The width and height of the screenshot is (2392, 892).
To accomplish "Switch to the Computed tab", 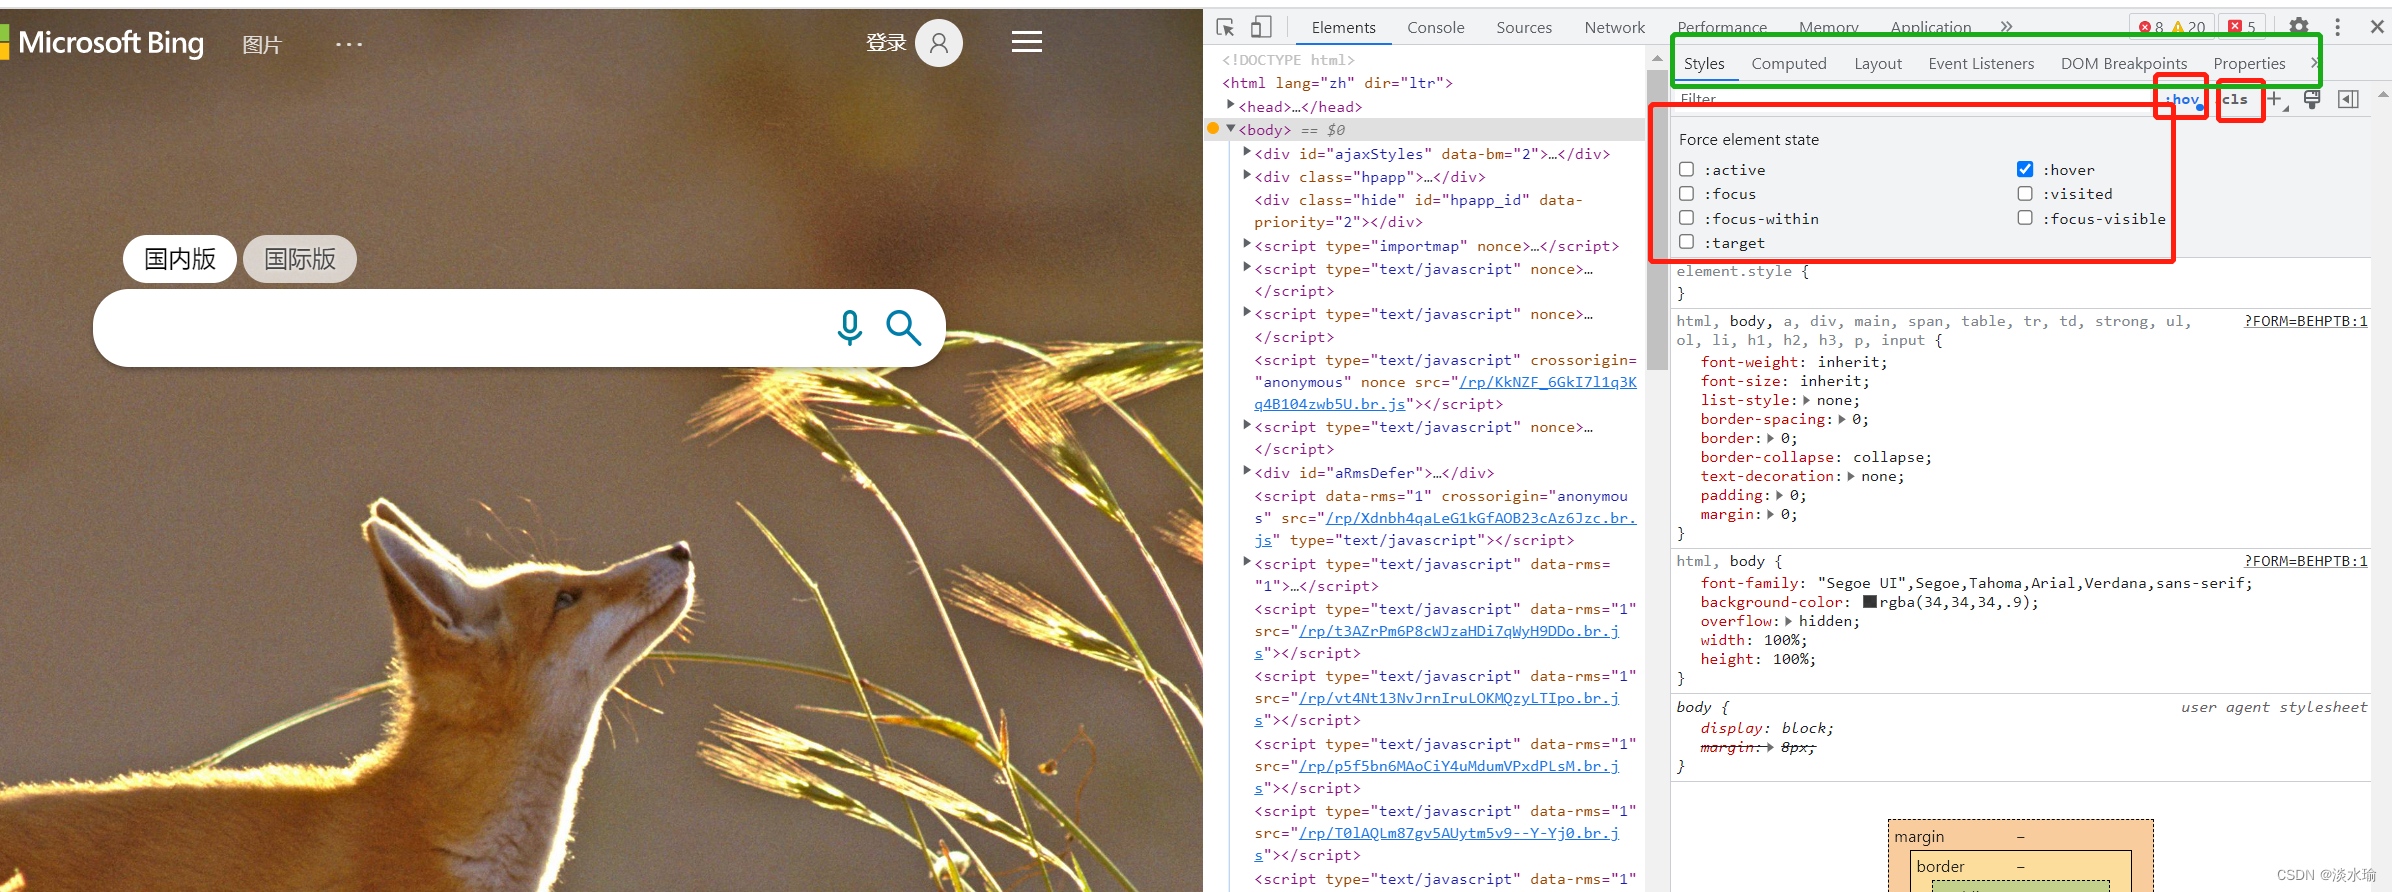I will click(x=1789, y=63).
